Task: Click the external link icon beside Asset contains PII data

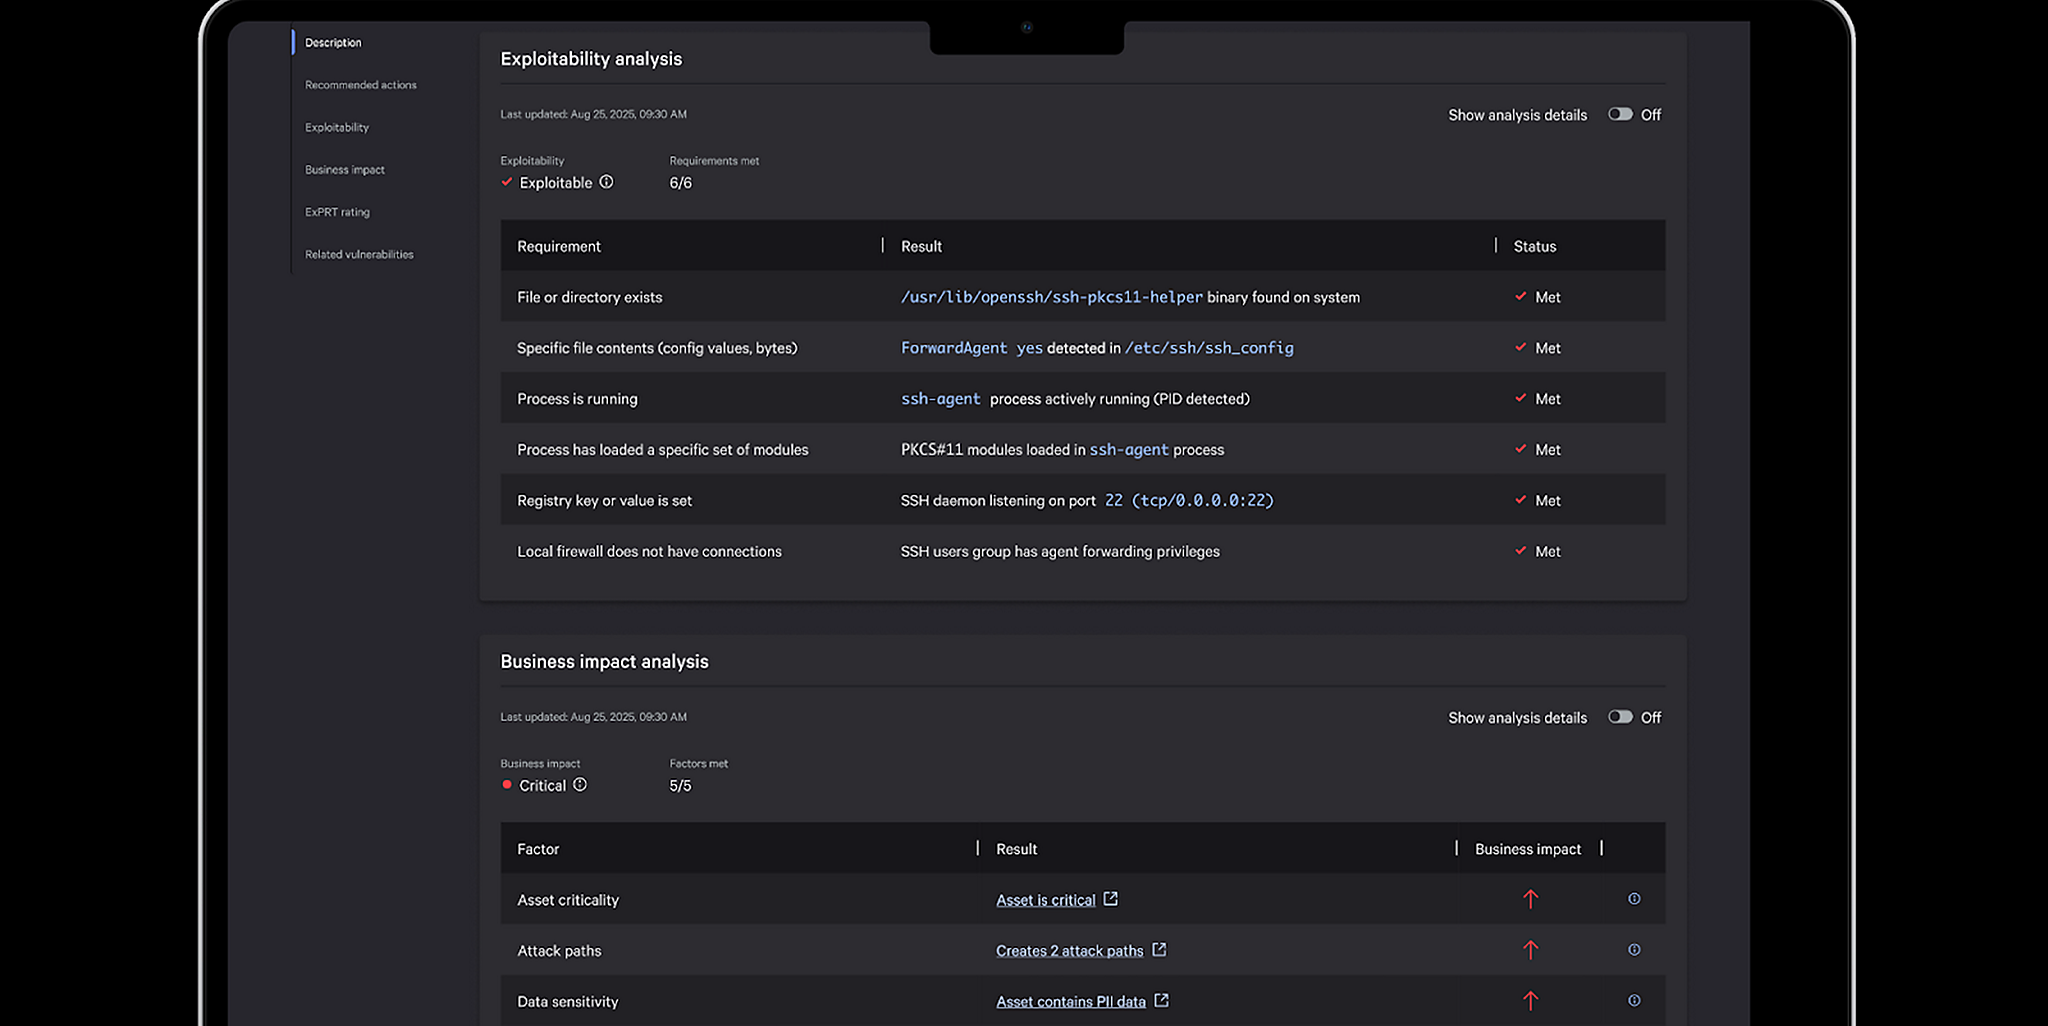Action: pos(1159,1000)
